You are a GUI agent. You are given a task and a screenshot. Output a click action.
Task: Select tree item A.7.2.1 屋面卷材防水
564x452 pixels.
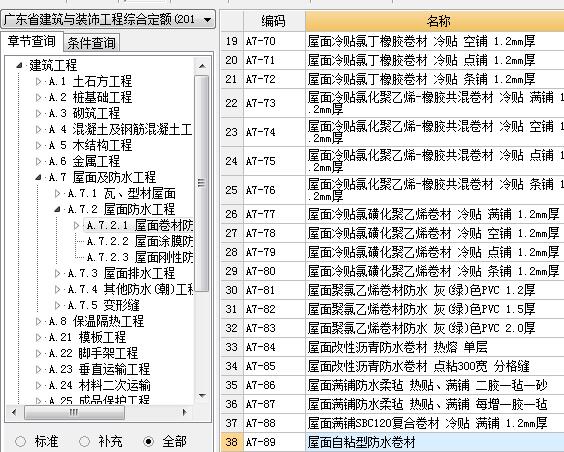pos(140,225)
